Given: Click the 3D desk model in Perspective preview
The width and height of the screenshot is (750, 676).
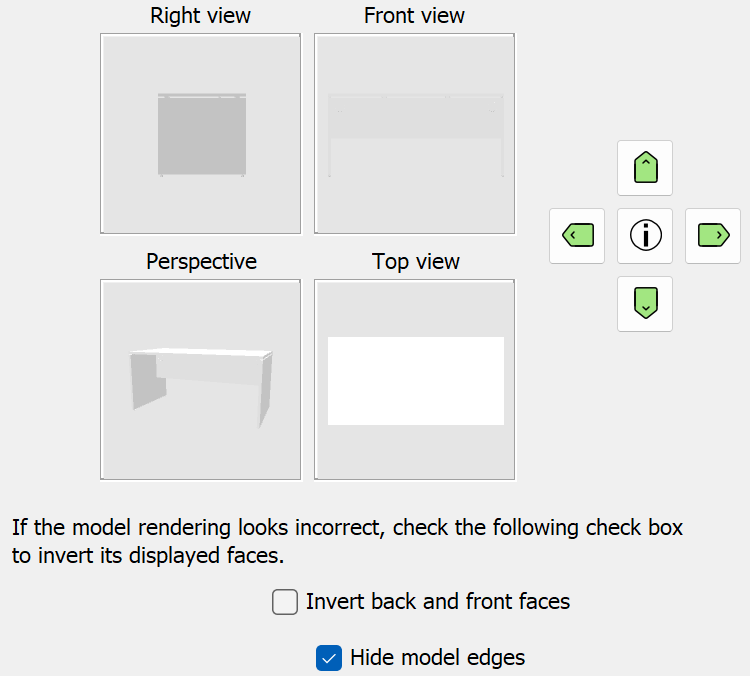Looking at the screenshot, I should pos(200,373).
